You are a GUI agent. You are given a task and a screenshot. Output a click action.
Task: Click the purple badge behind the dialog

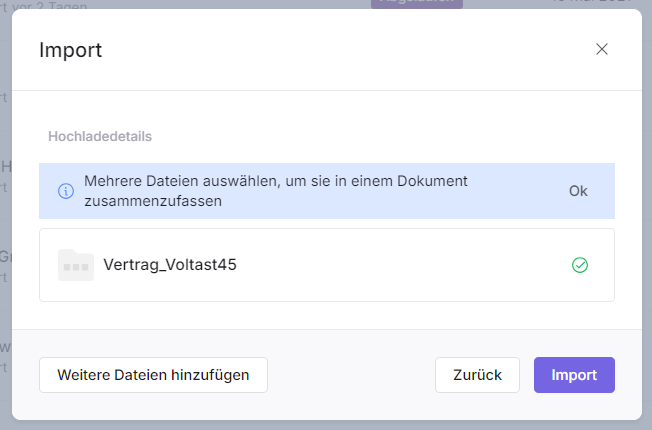(x=417, y=3)
